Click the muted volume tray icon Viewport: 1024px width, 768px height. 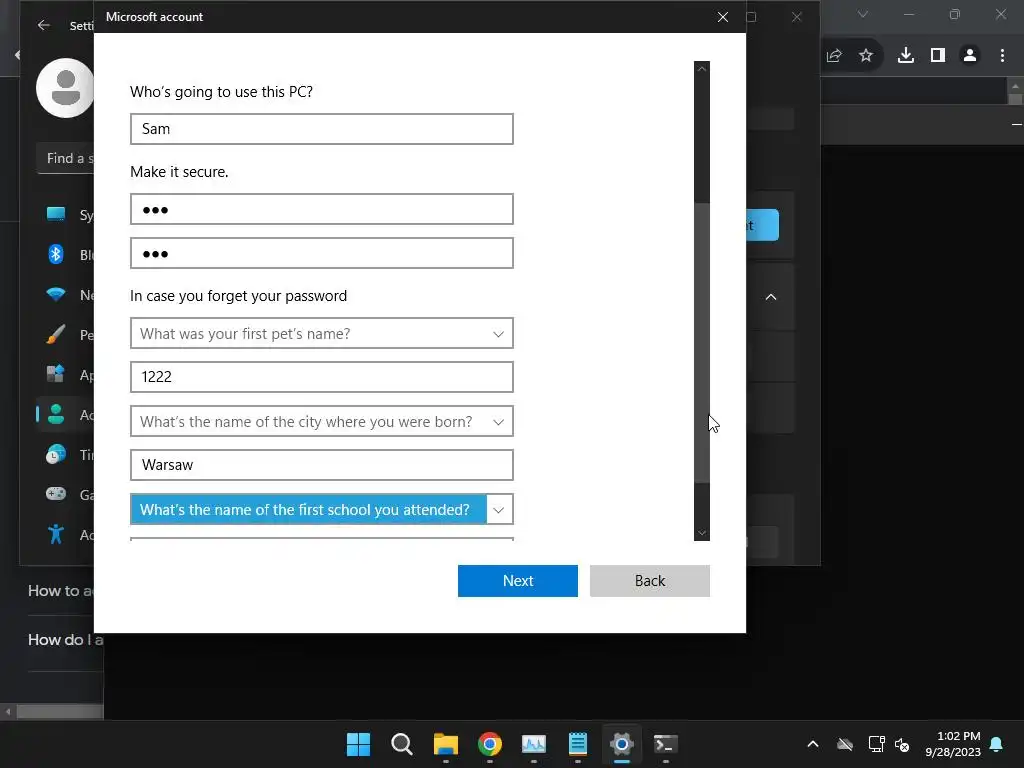coord(902,744)
